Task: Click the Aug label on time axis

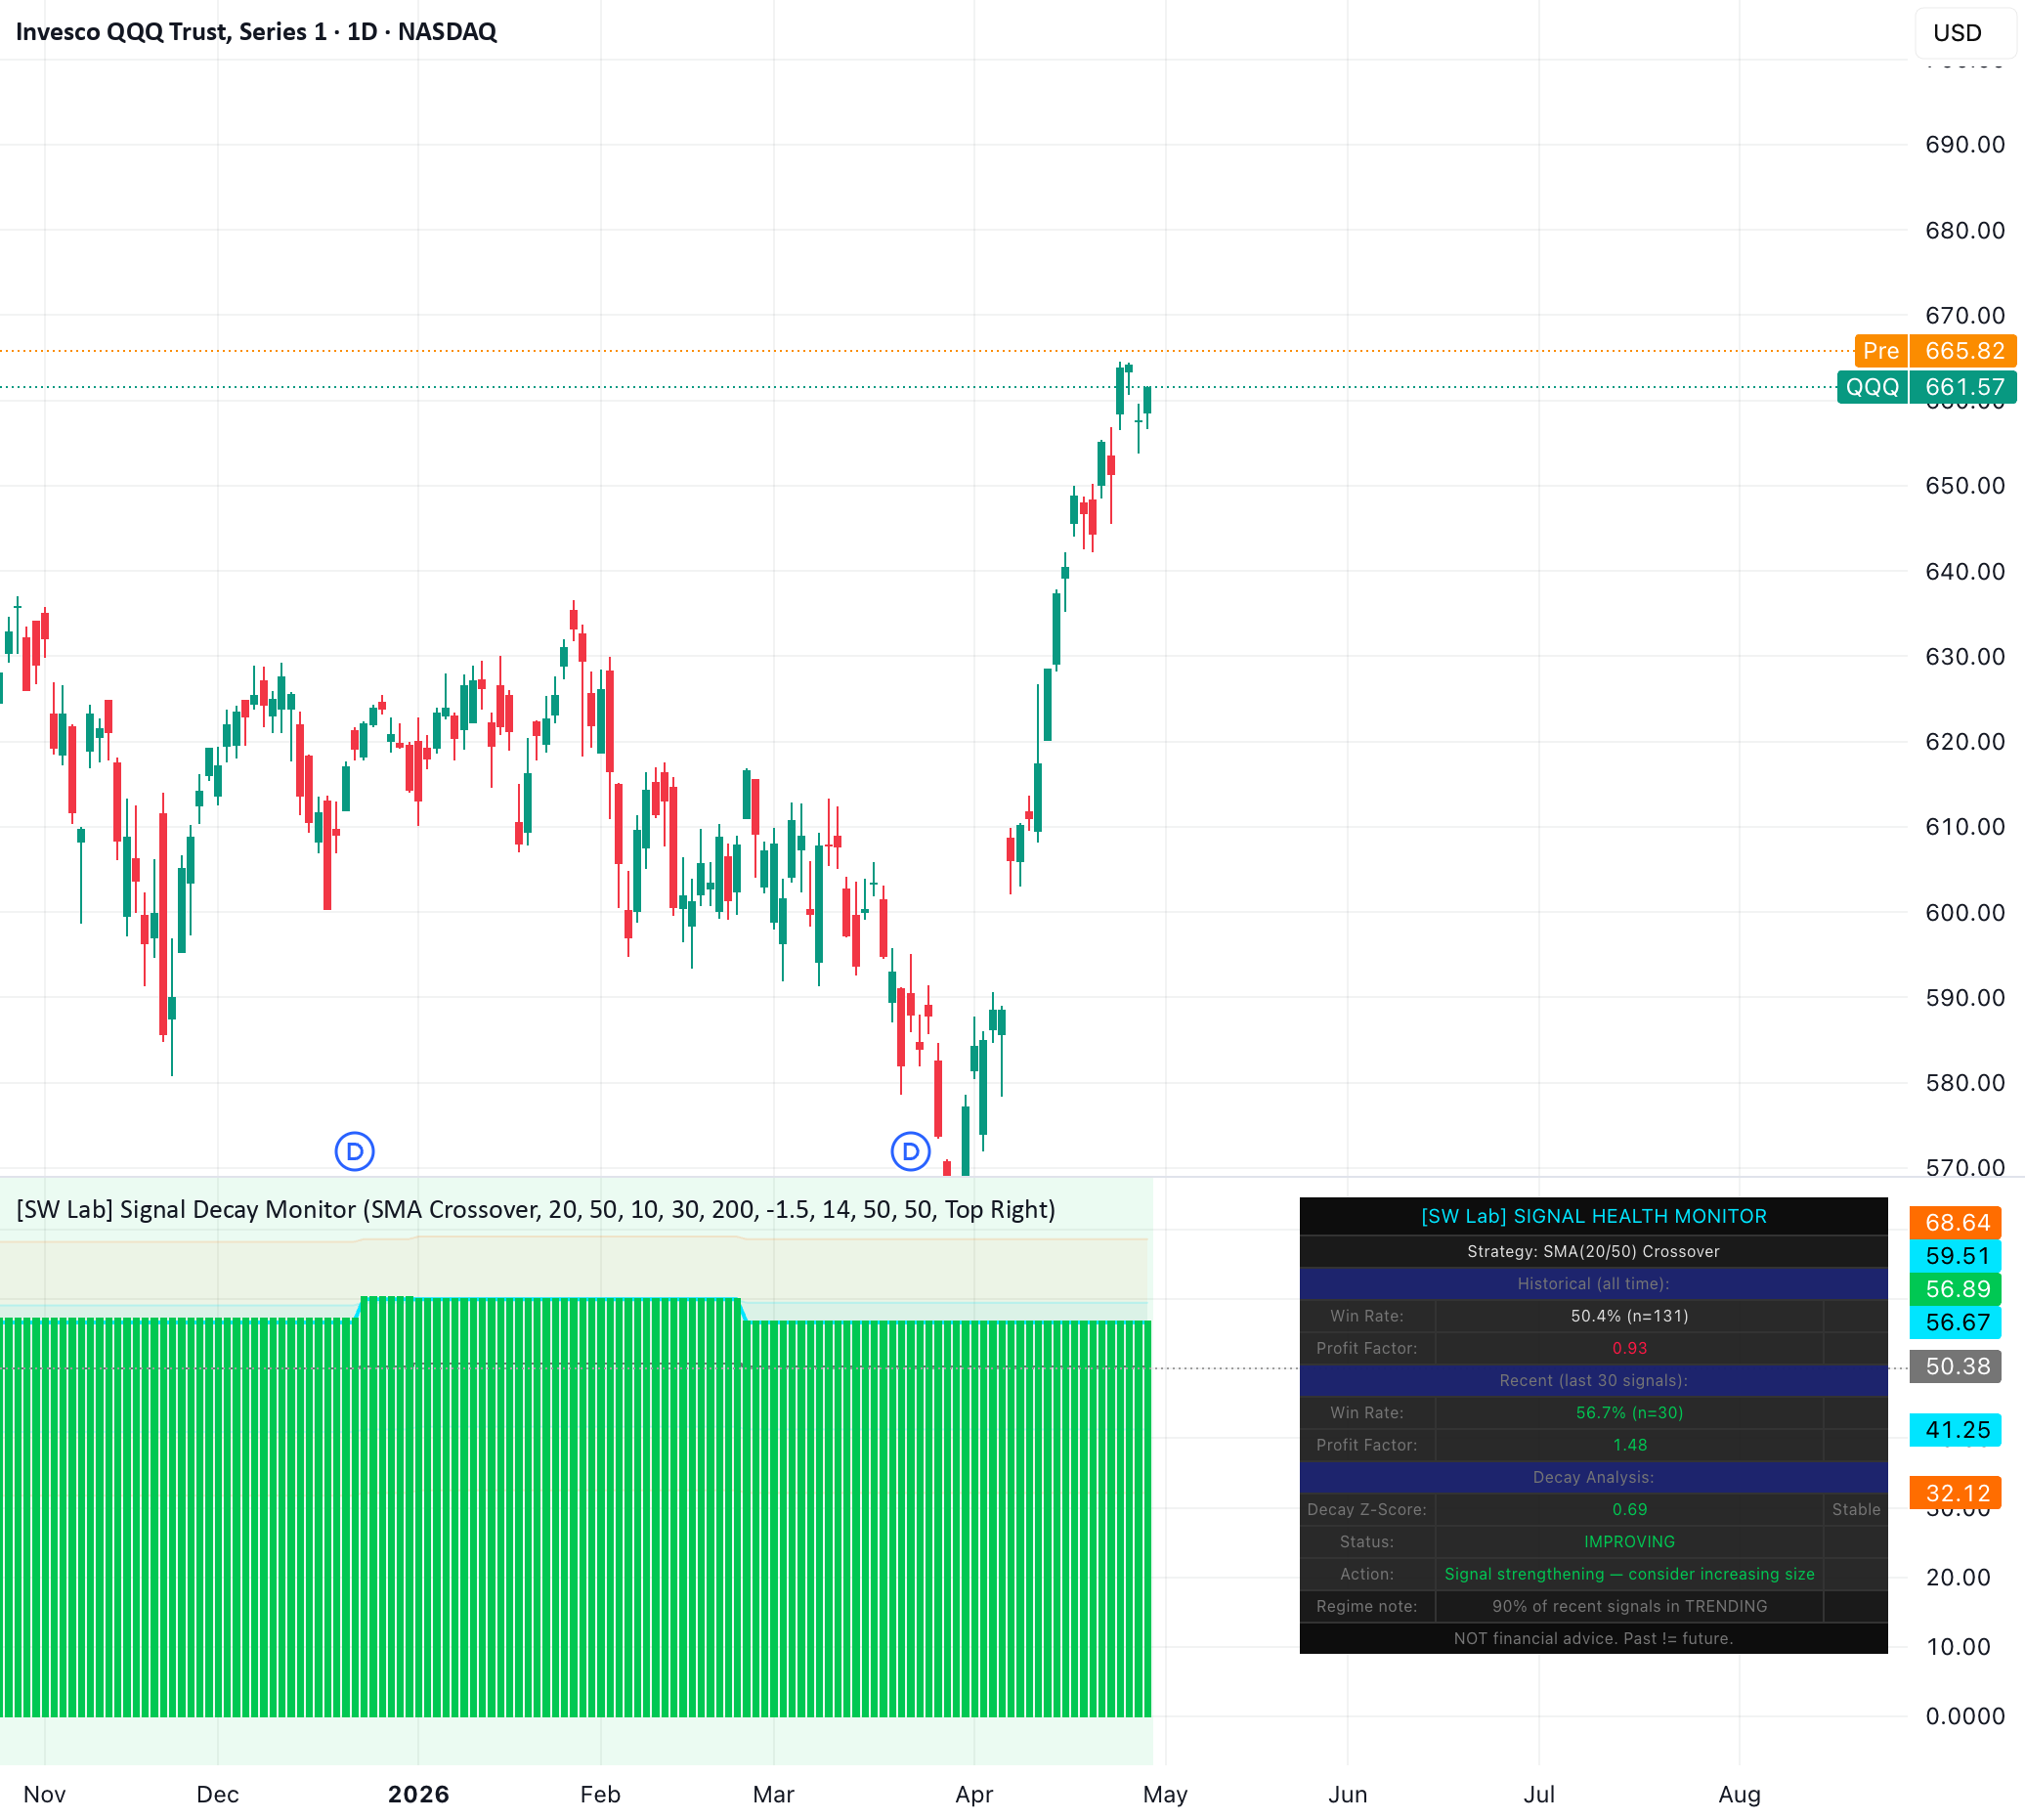Action: [x=1739, y=1794]
